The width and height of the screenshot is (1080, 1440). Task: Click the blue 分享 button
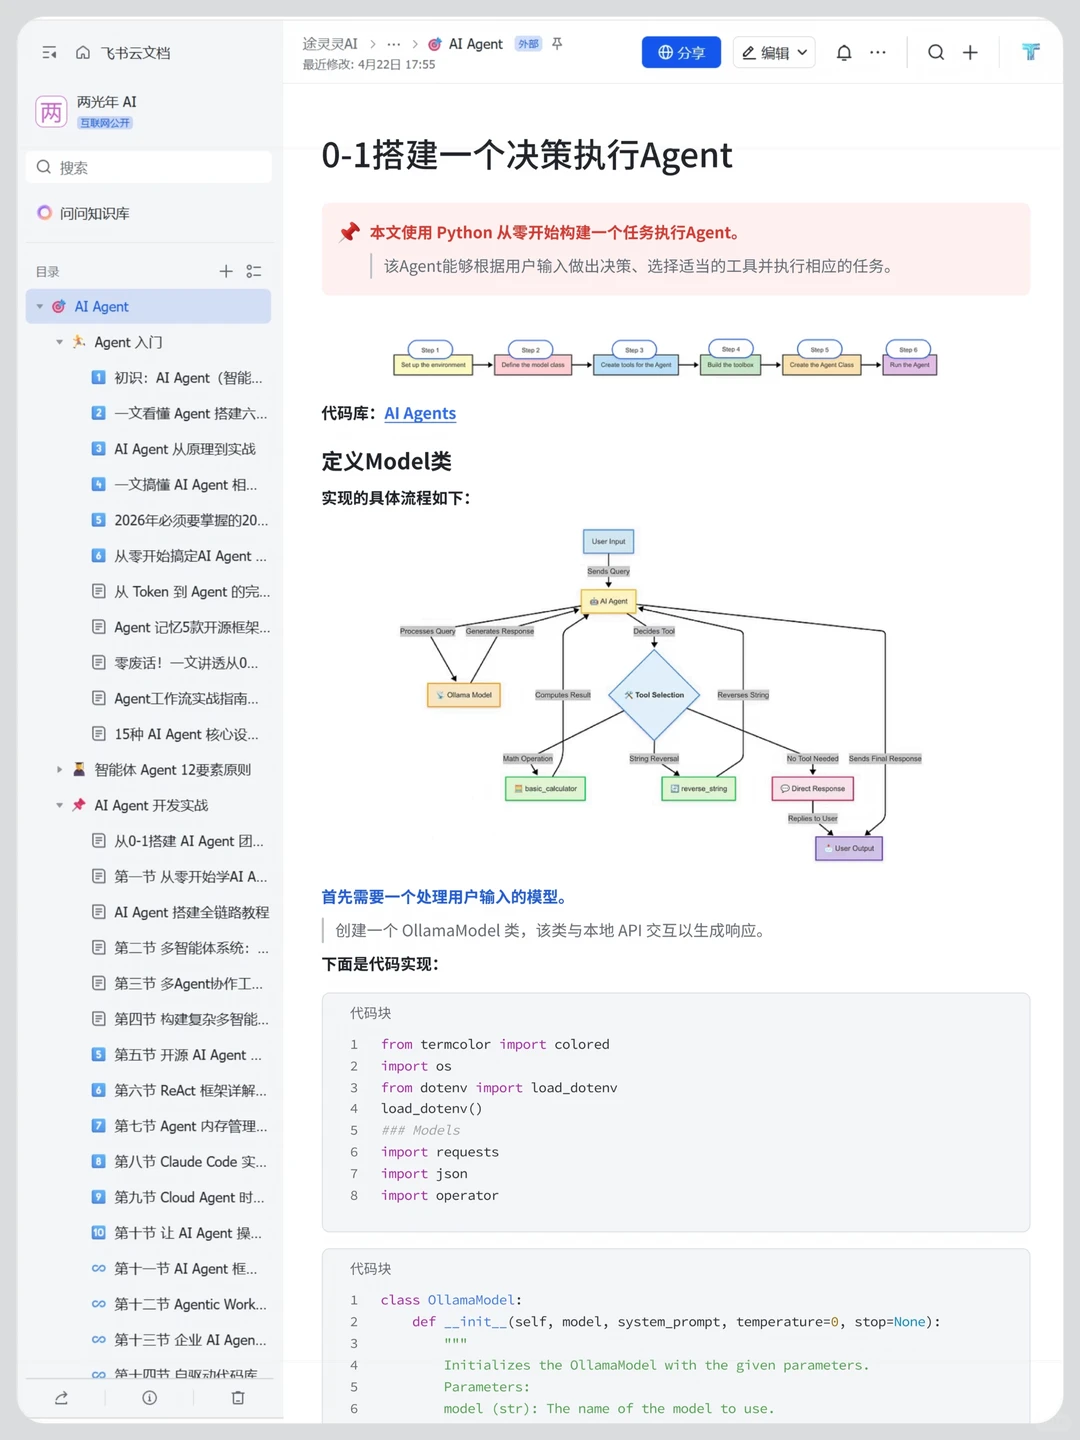(681, 52)
